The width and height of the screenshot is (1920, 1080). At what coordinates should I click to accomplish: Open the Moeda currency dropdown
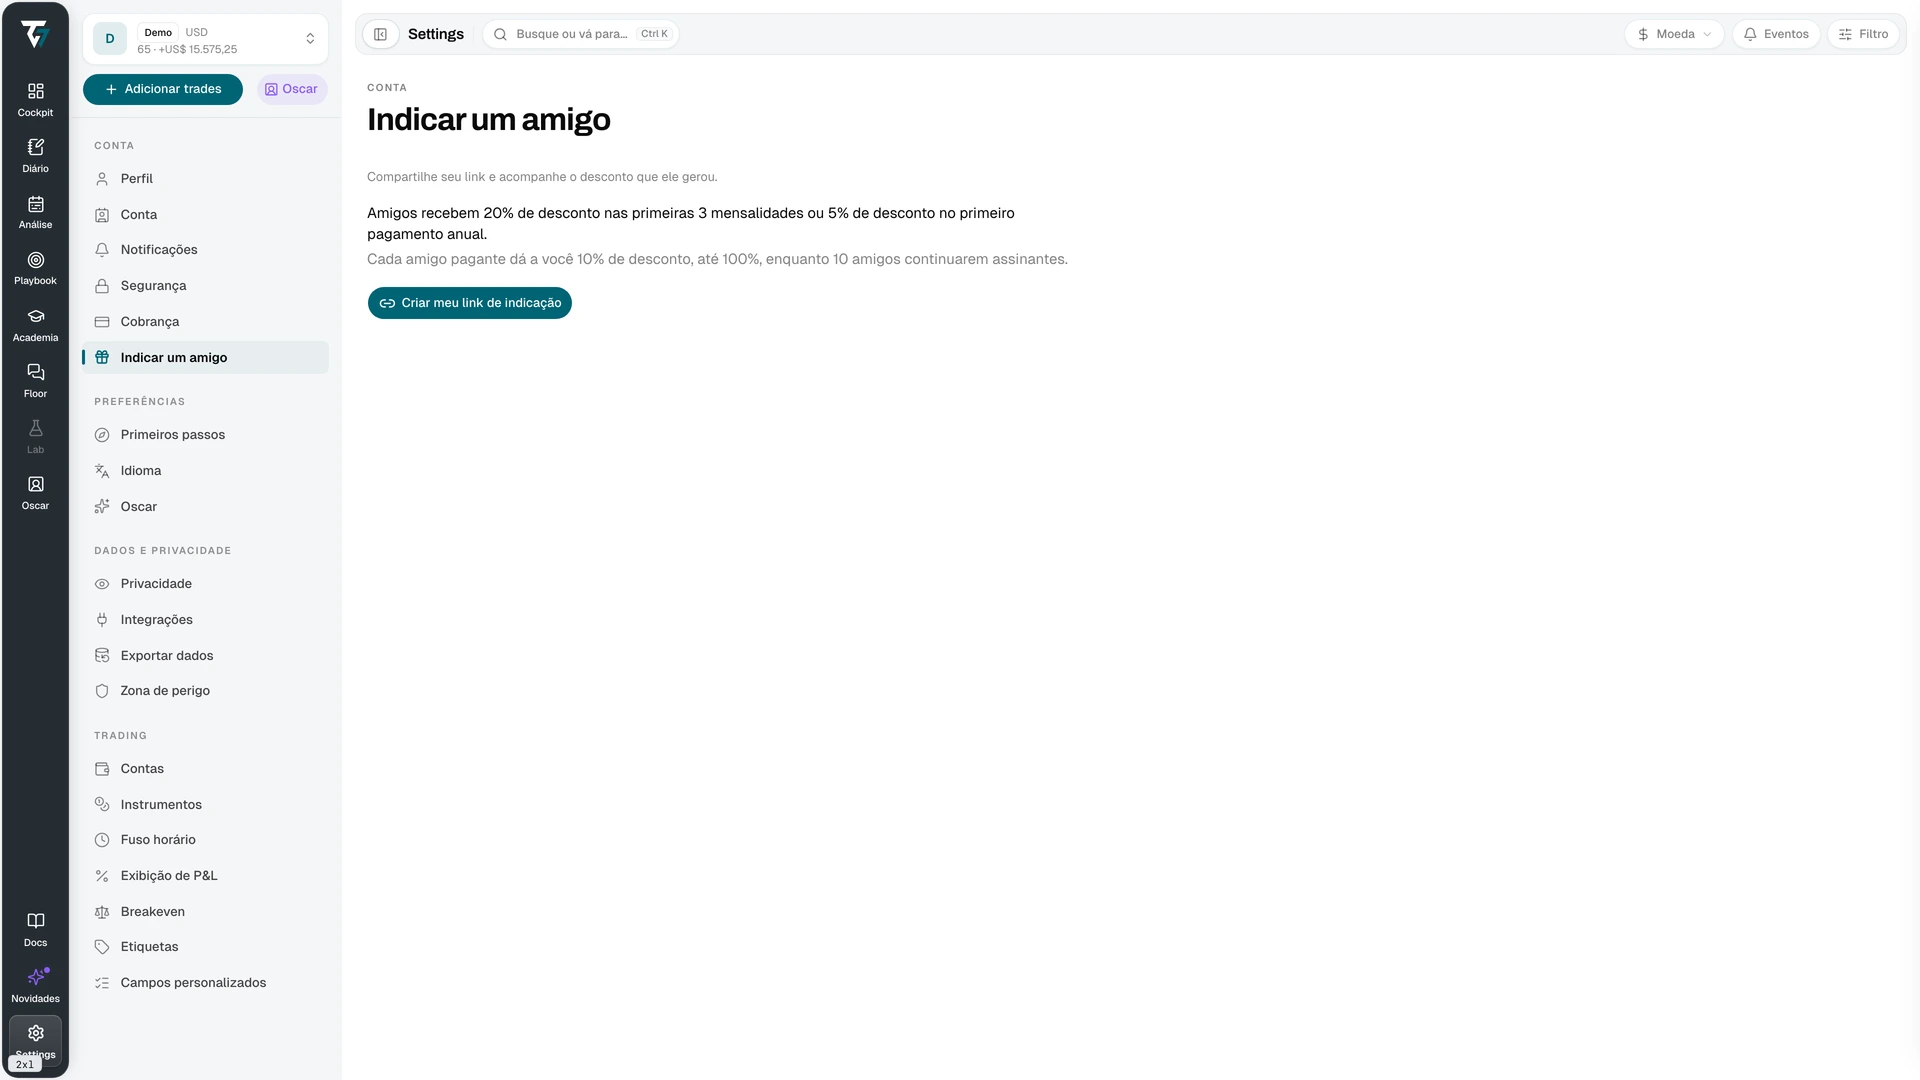point(1674,34)
